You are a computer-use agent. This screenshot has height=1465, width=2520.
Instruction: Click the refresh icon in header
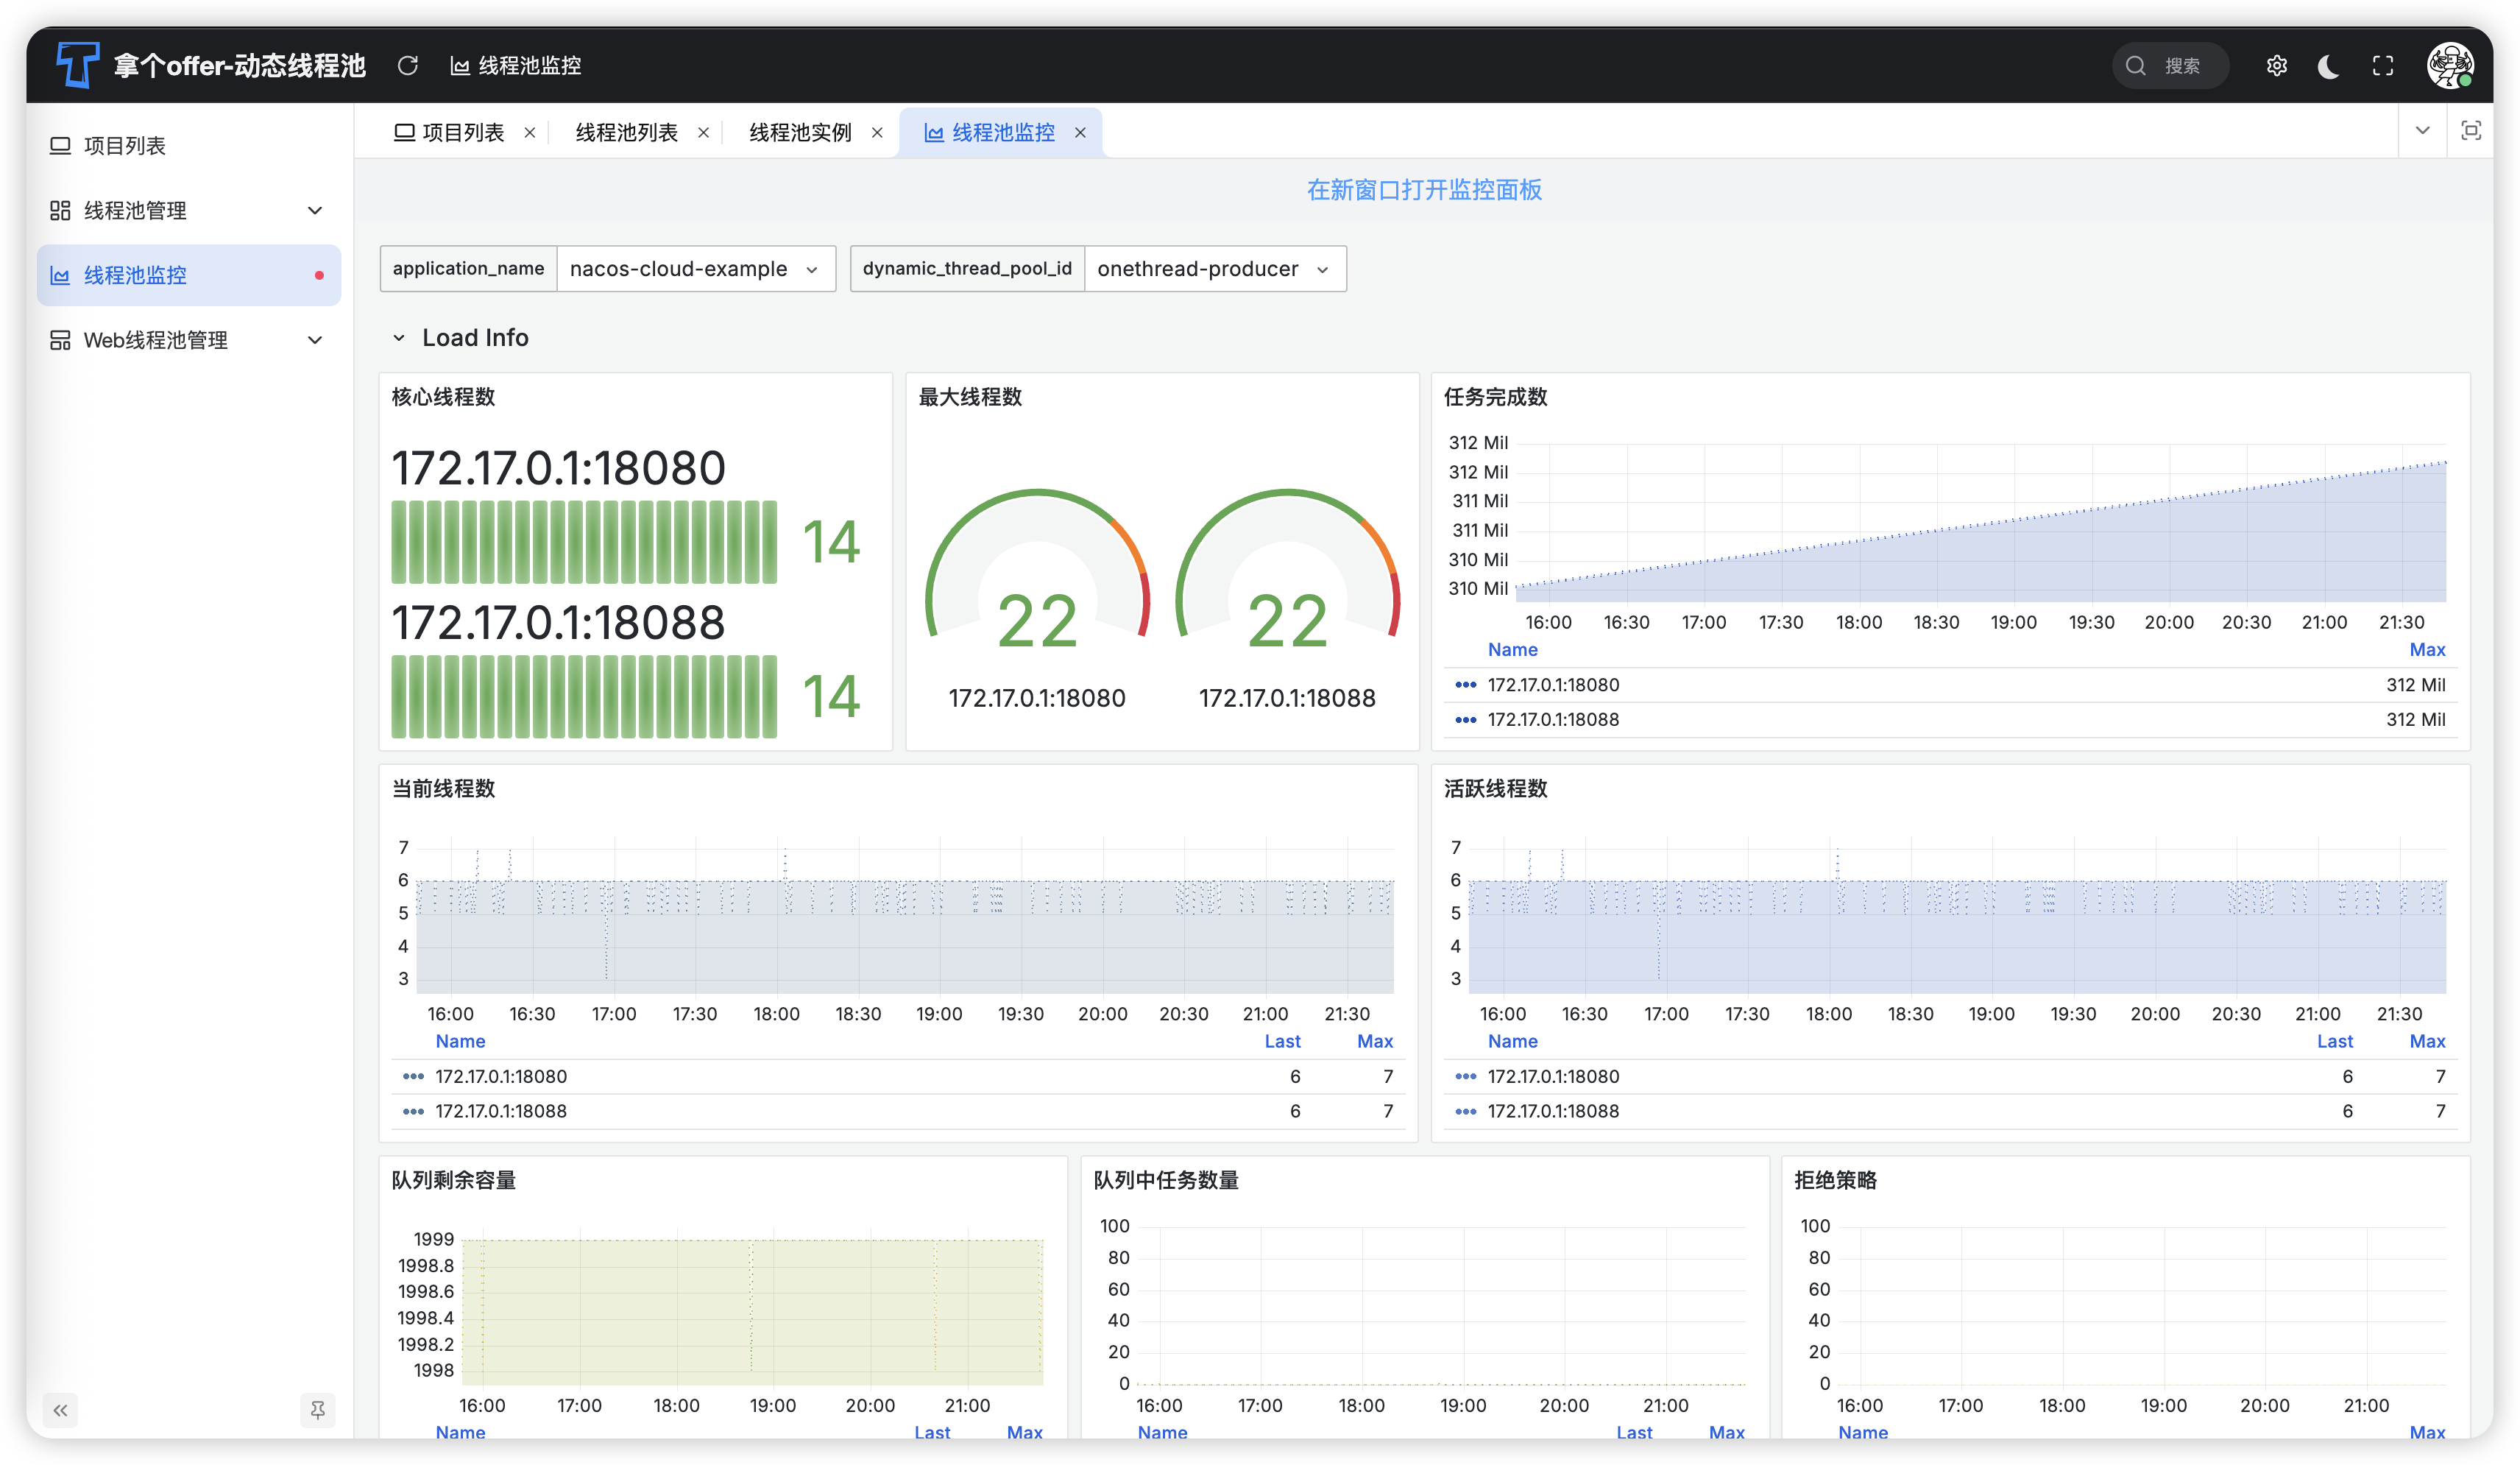tap(407, 66)
